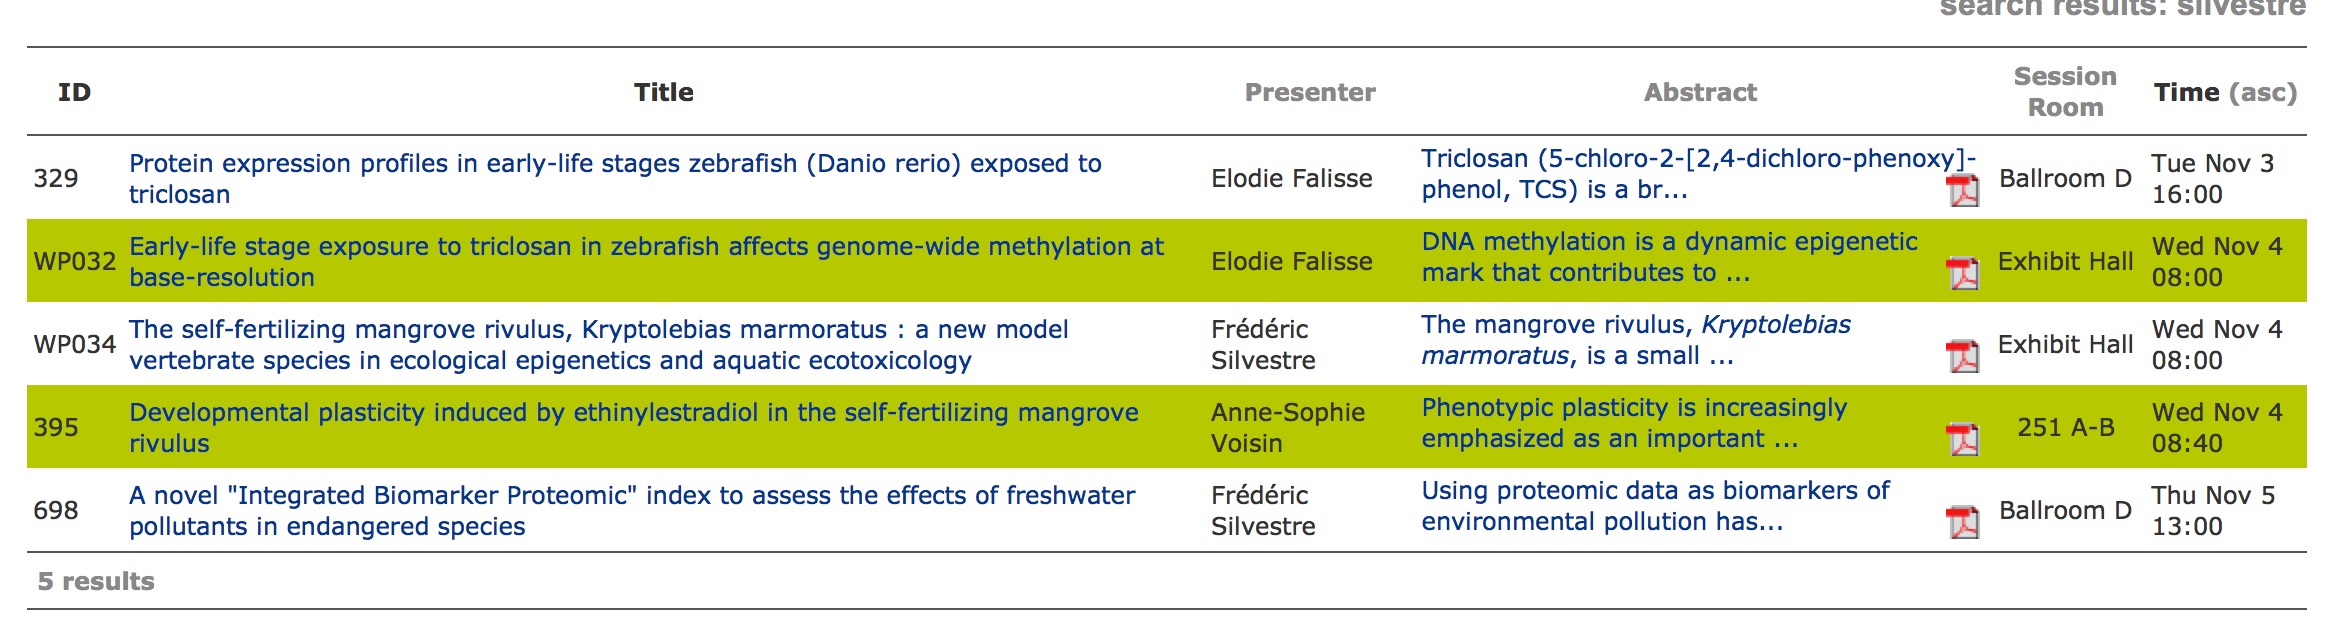2336x636 pixels.
Task: Sort by Presenter column header
Action: 1310,93
